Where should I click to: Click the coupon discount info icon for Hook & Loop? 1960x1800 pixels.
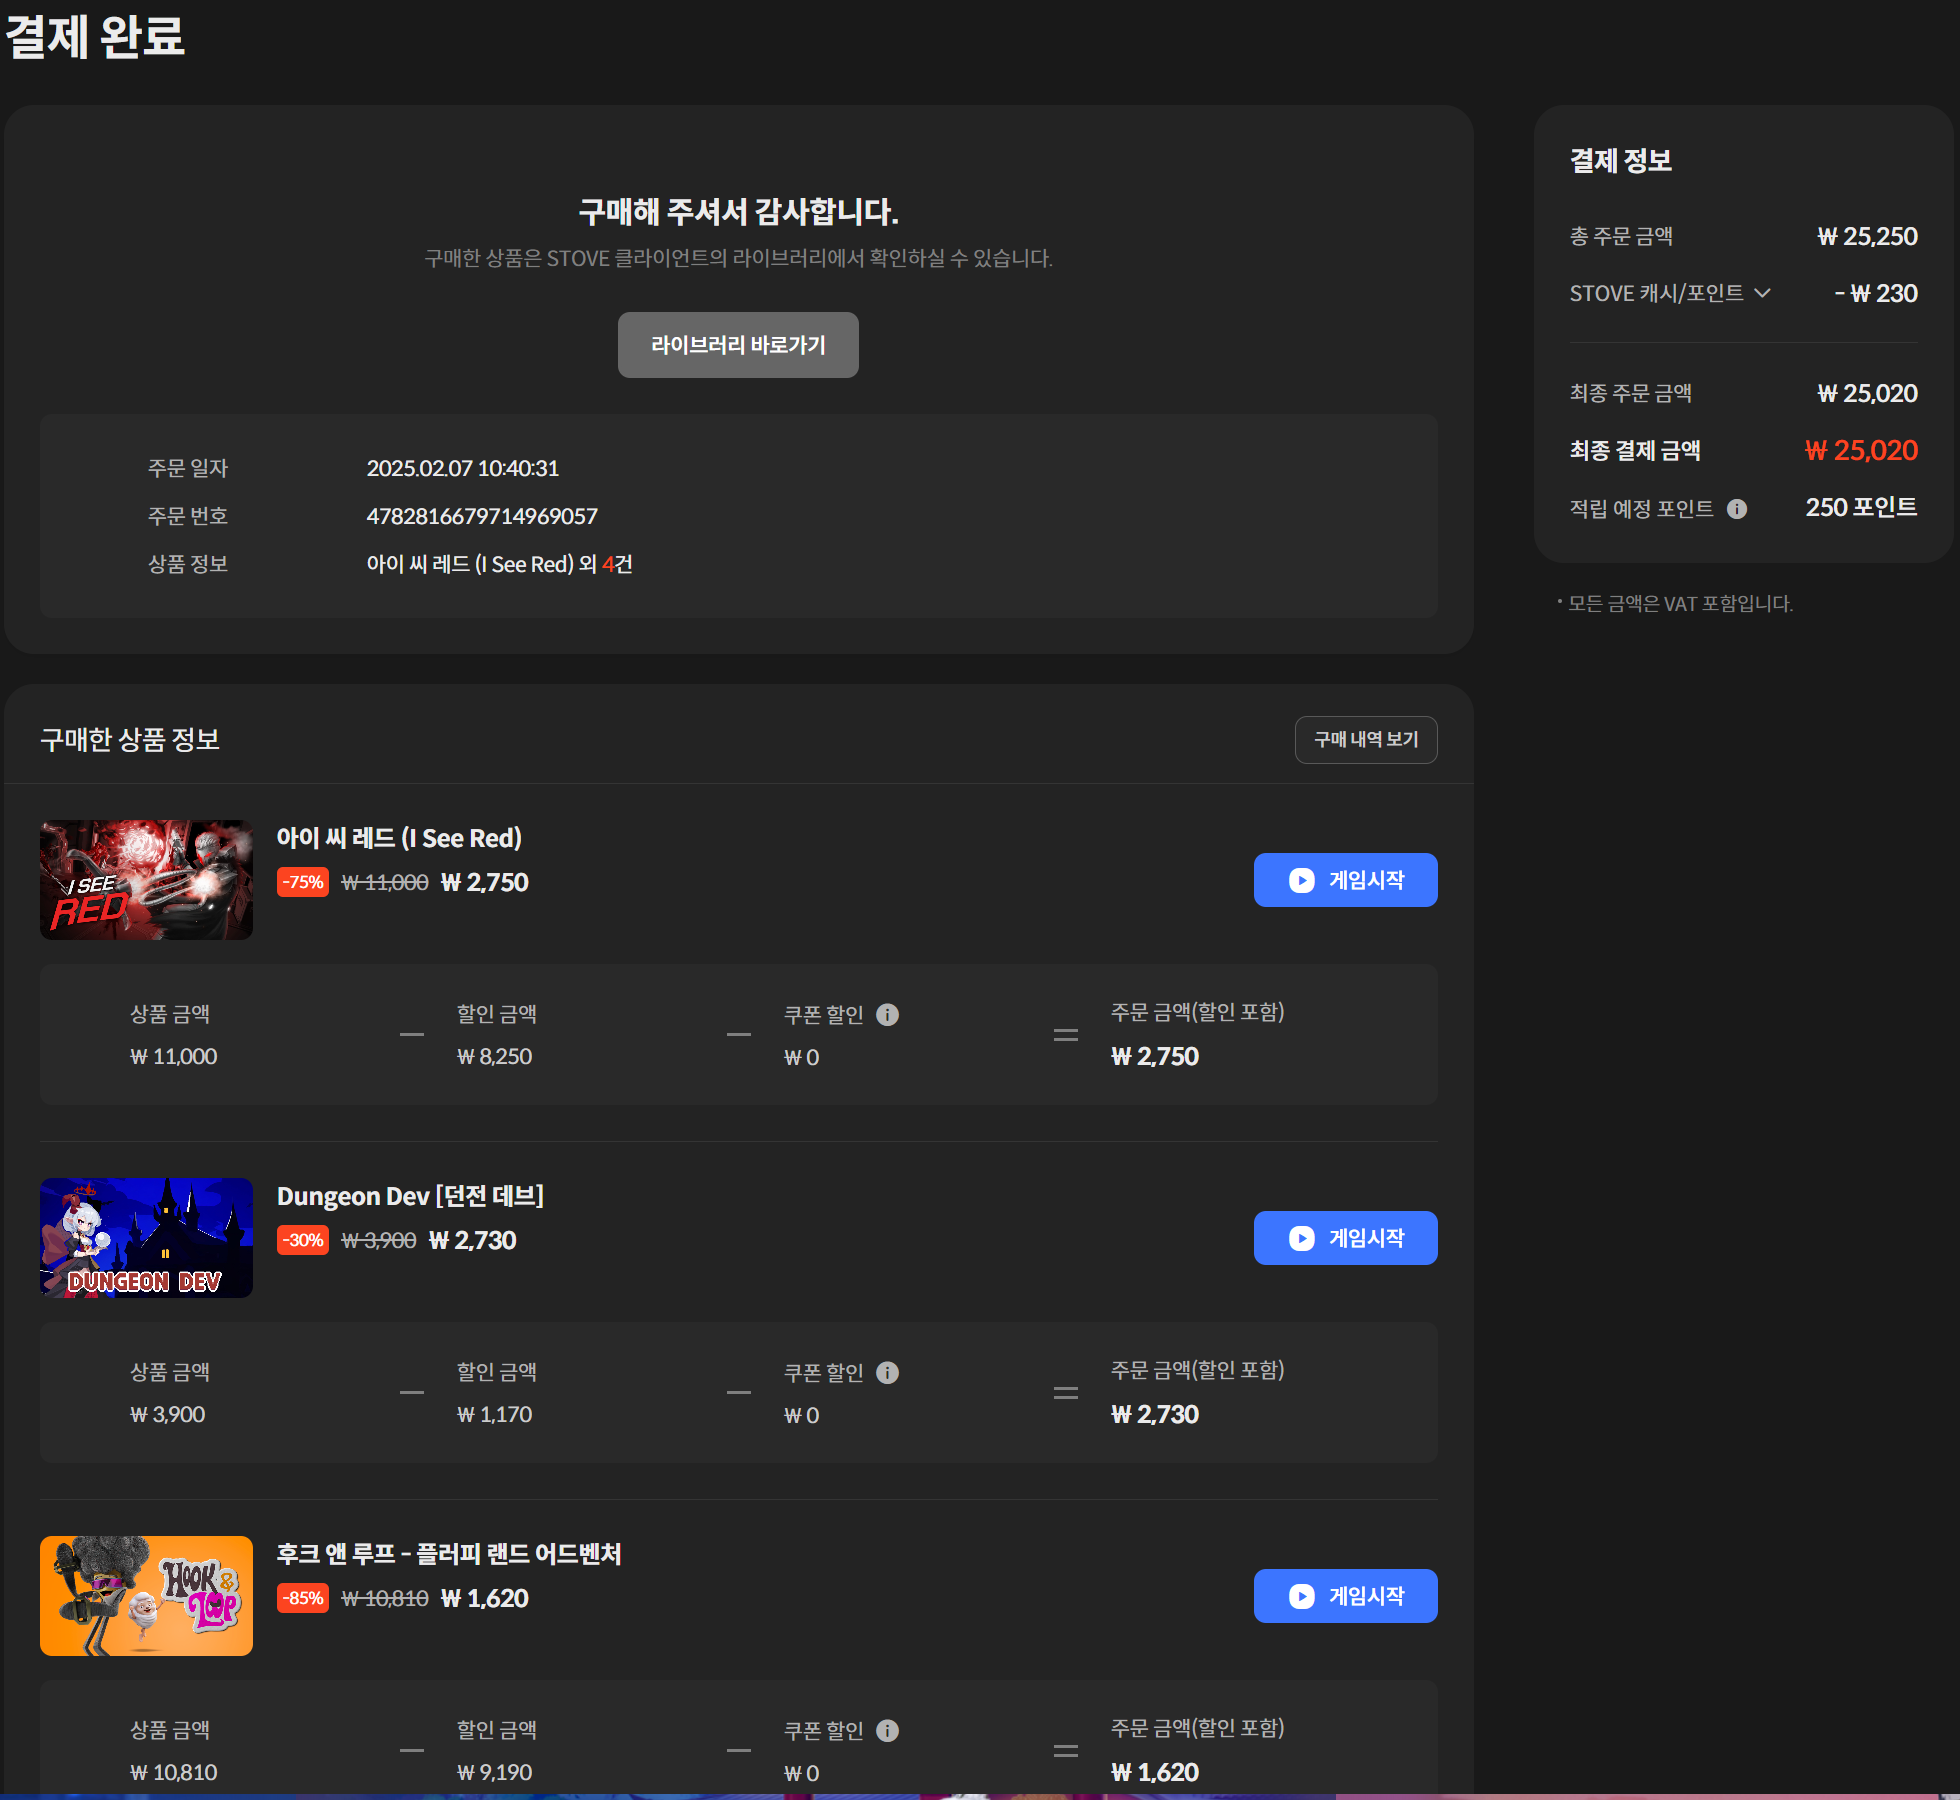tap(888, 1730)
